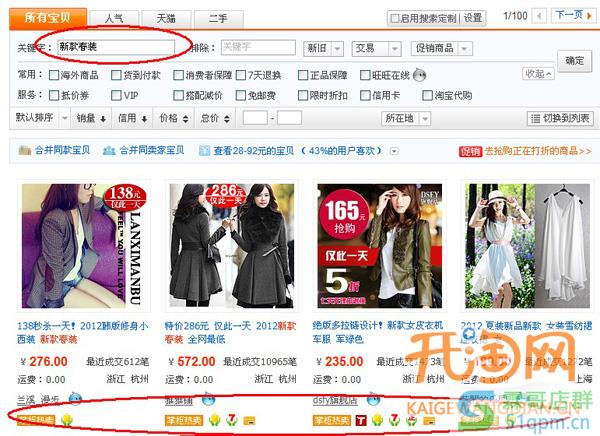Tick the 免邮费 checkbox
The width and height of the screenshot is (600, 436).
[x=241, y=95]
